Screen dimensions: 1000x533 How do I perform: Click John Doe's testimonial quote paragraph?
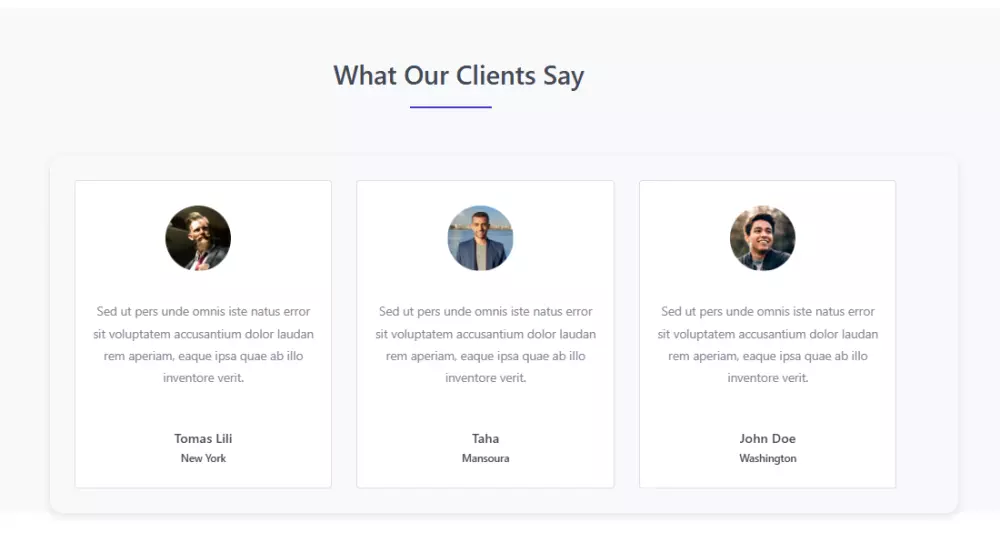coord(767,344)
